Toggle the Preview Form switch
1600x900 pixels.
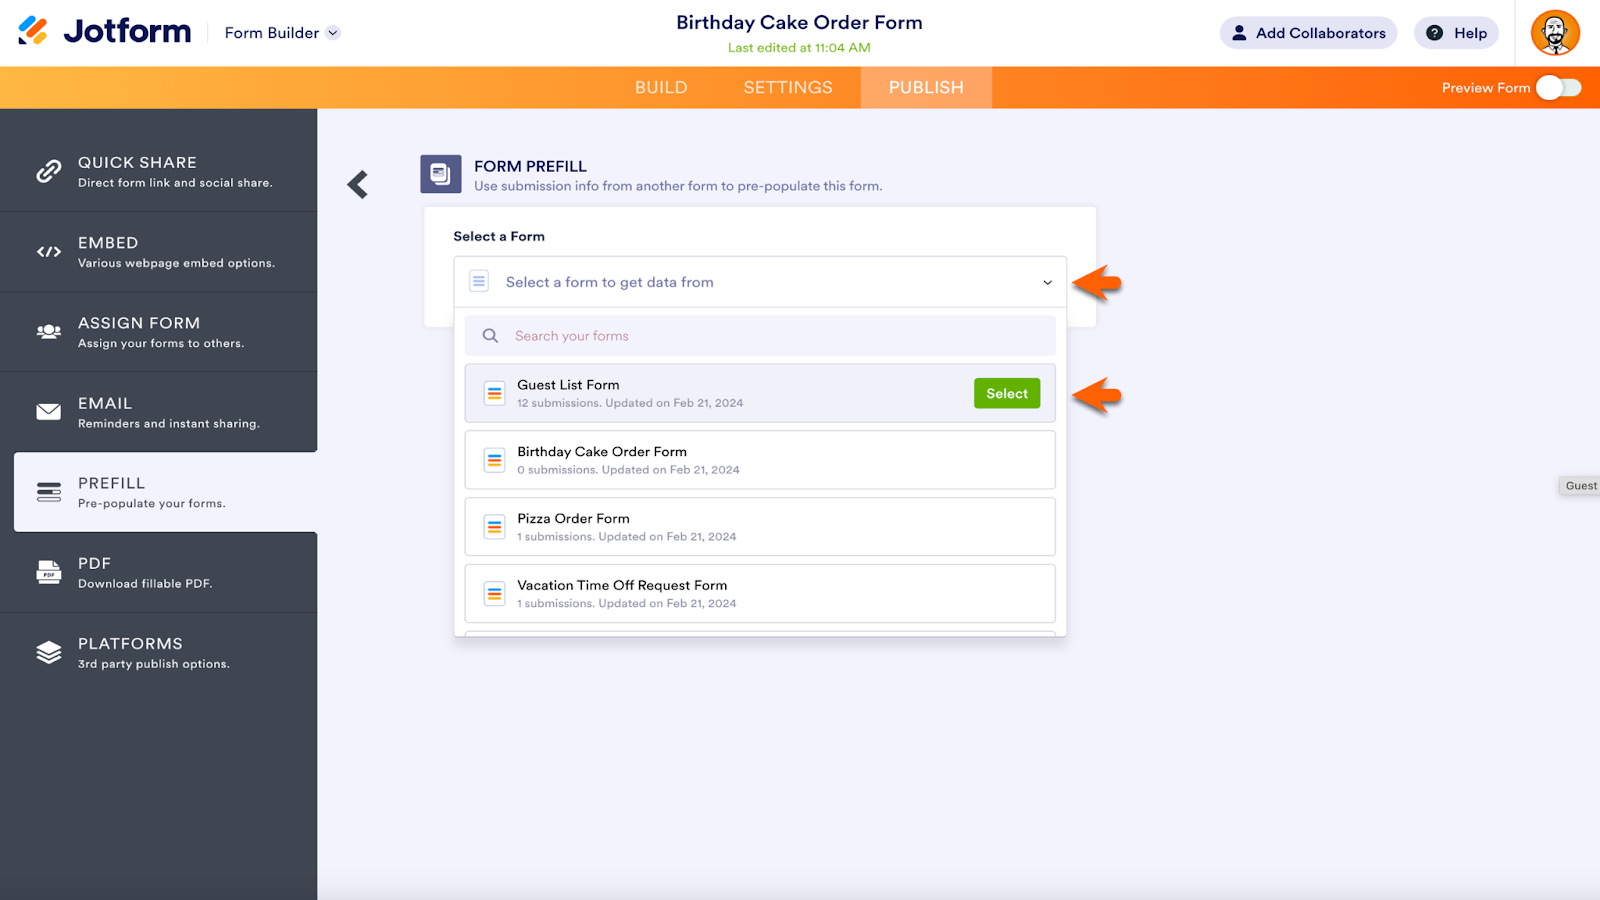pos(1559,88)
